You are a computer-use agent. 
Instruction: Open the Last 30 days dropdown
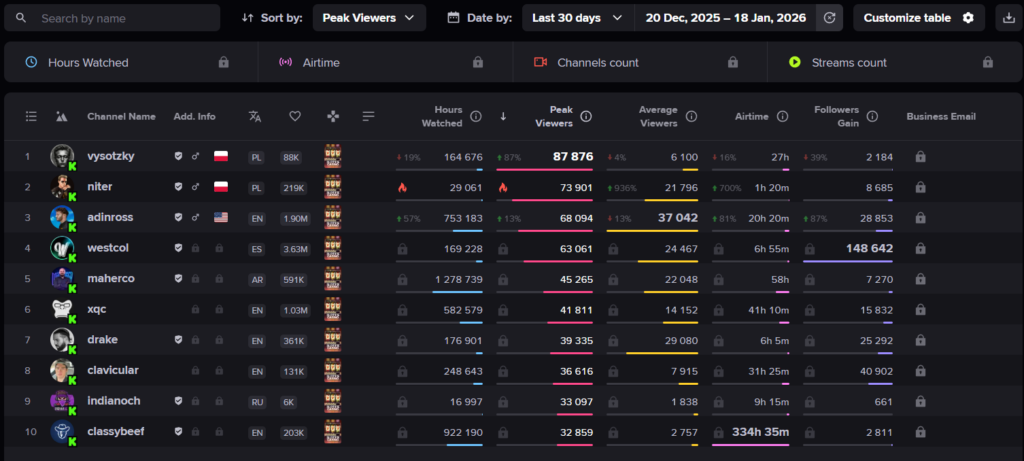click(577, 18)
